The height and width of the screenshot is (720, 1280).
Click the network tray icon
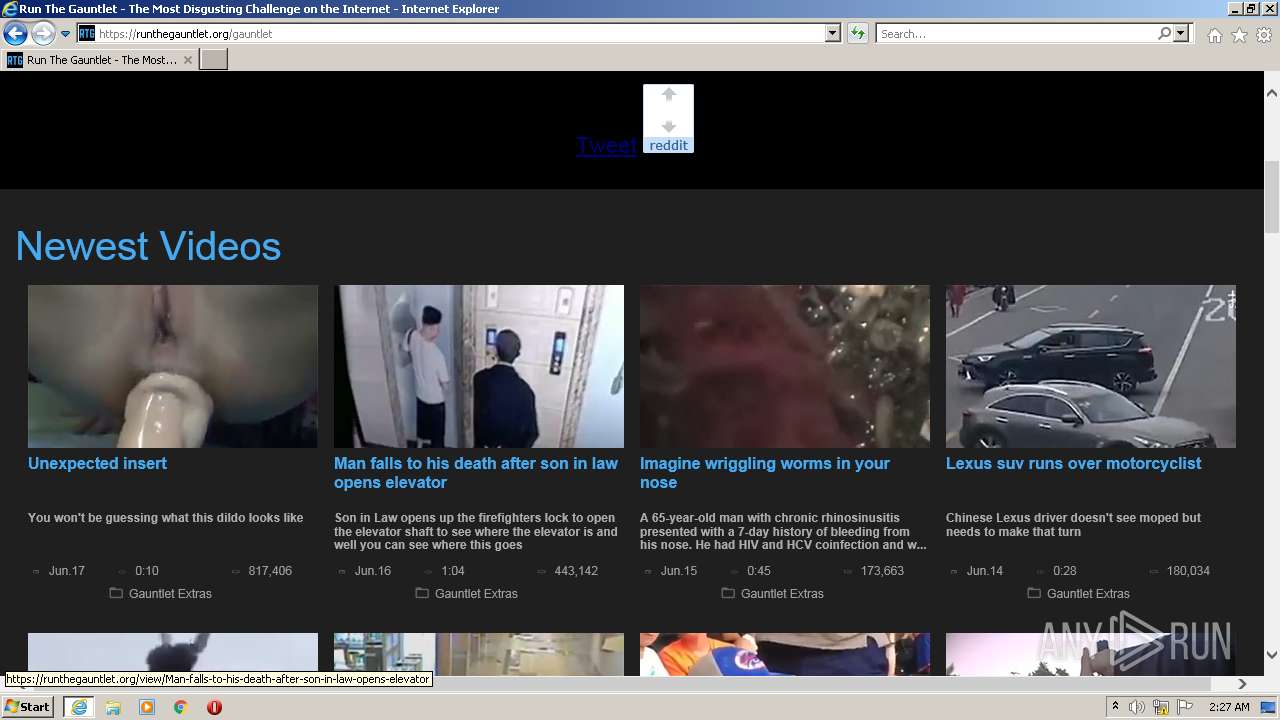pyautogui.click(x=1161, y=707)
